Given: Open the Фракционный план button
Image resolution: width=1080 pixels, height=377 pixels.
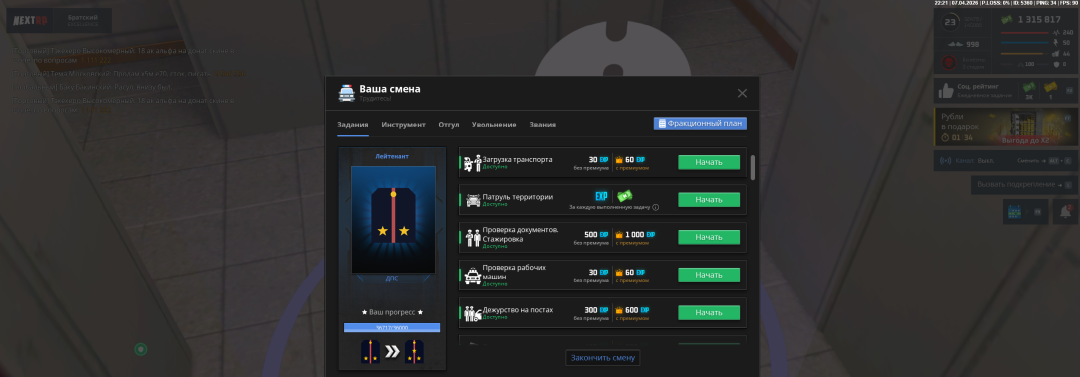Looking at the screenshot, I should pyautogui.click(x=700, y=123).
